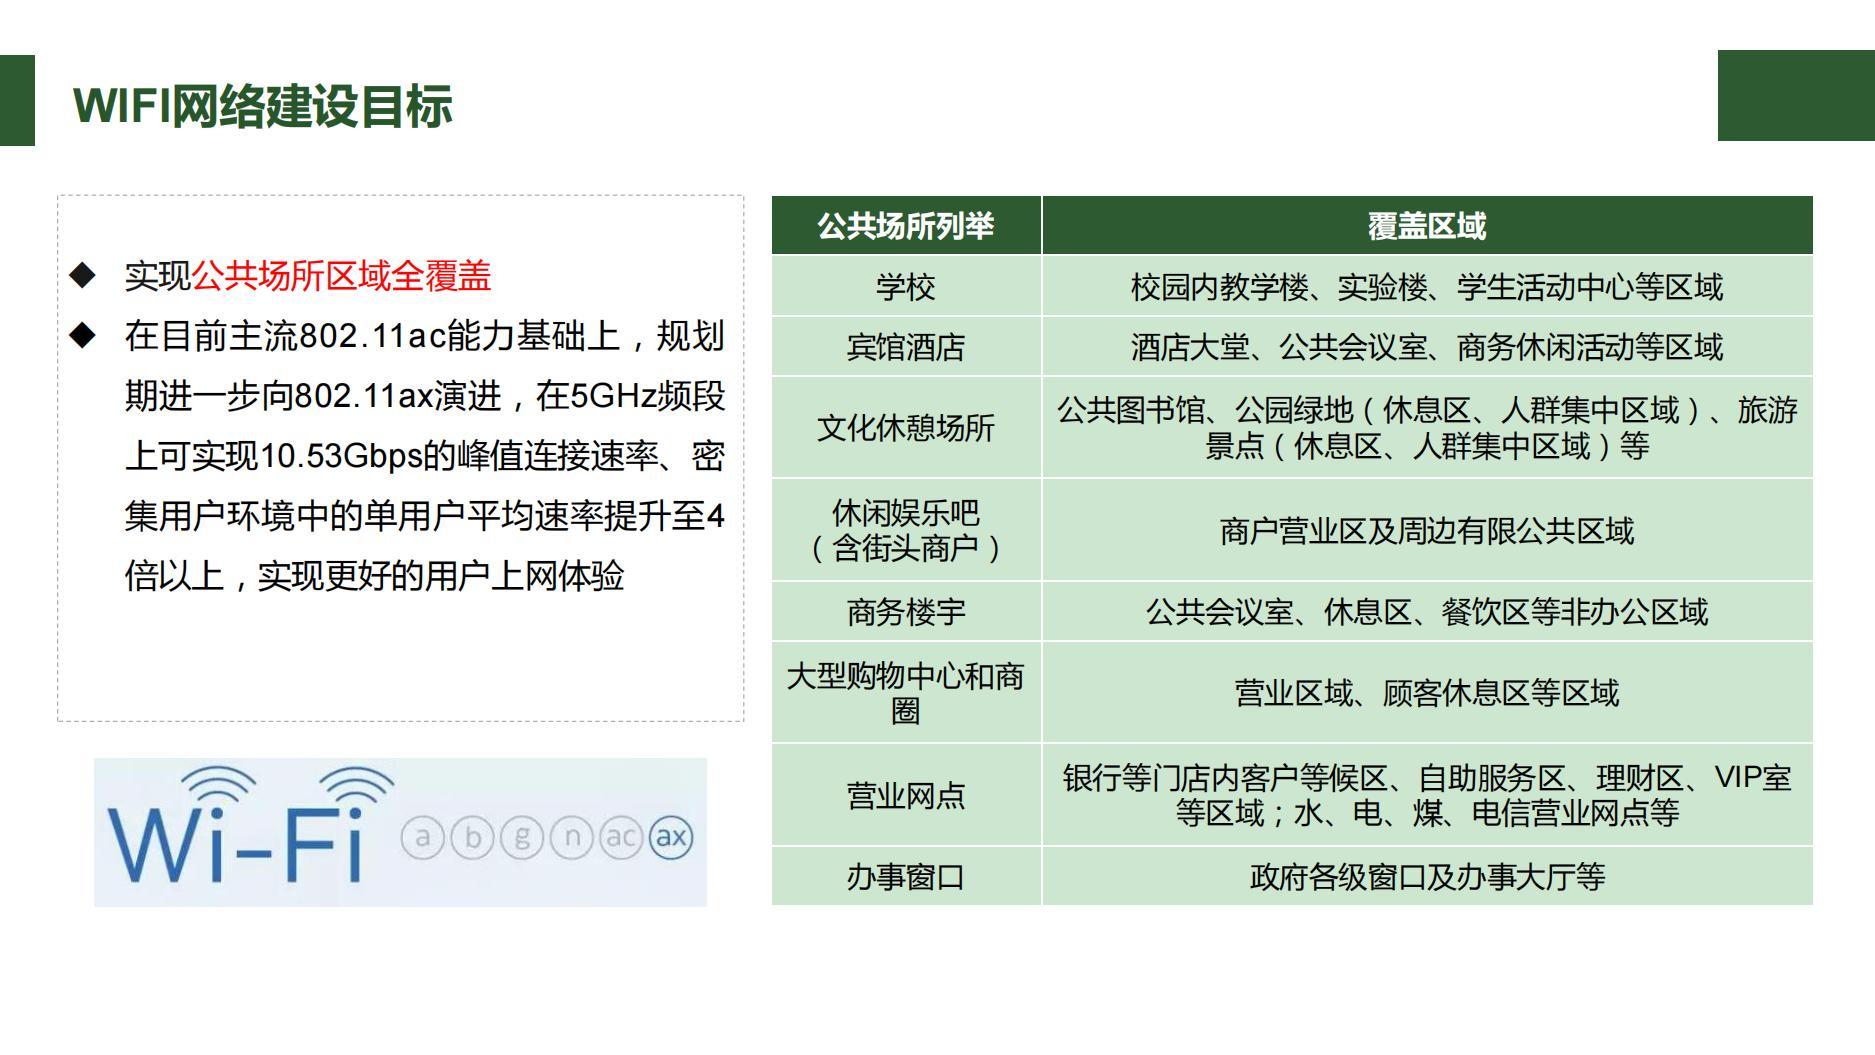Image resolution: width=1875 pixels, height=1055 pixels.
Task: Select the "学校" table cell
Action: pos(906,287)
